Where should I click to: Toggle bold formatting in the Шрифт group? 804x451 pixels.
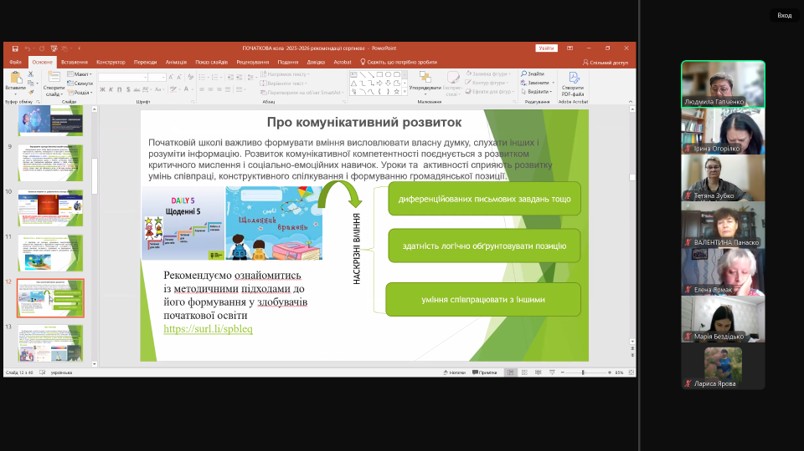click(x=103, y=90)
